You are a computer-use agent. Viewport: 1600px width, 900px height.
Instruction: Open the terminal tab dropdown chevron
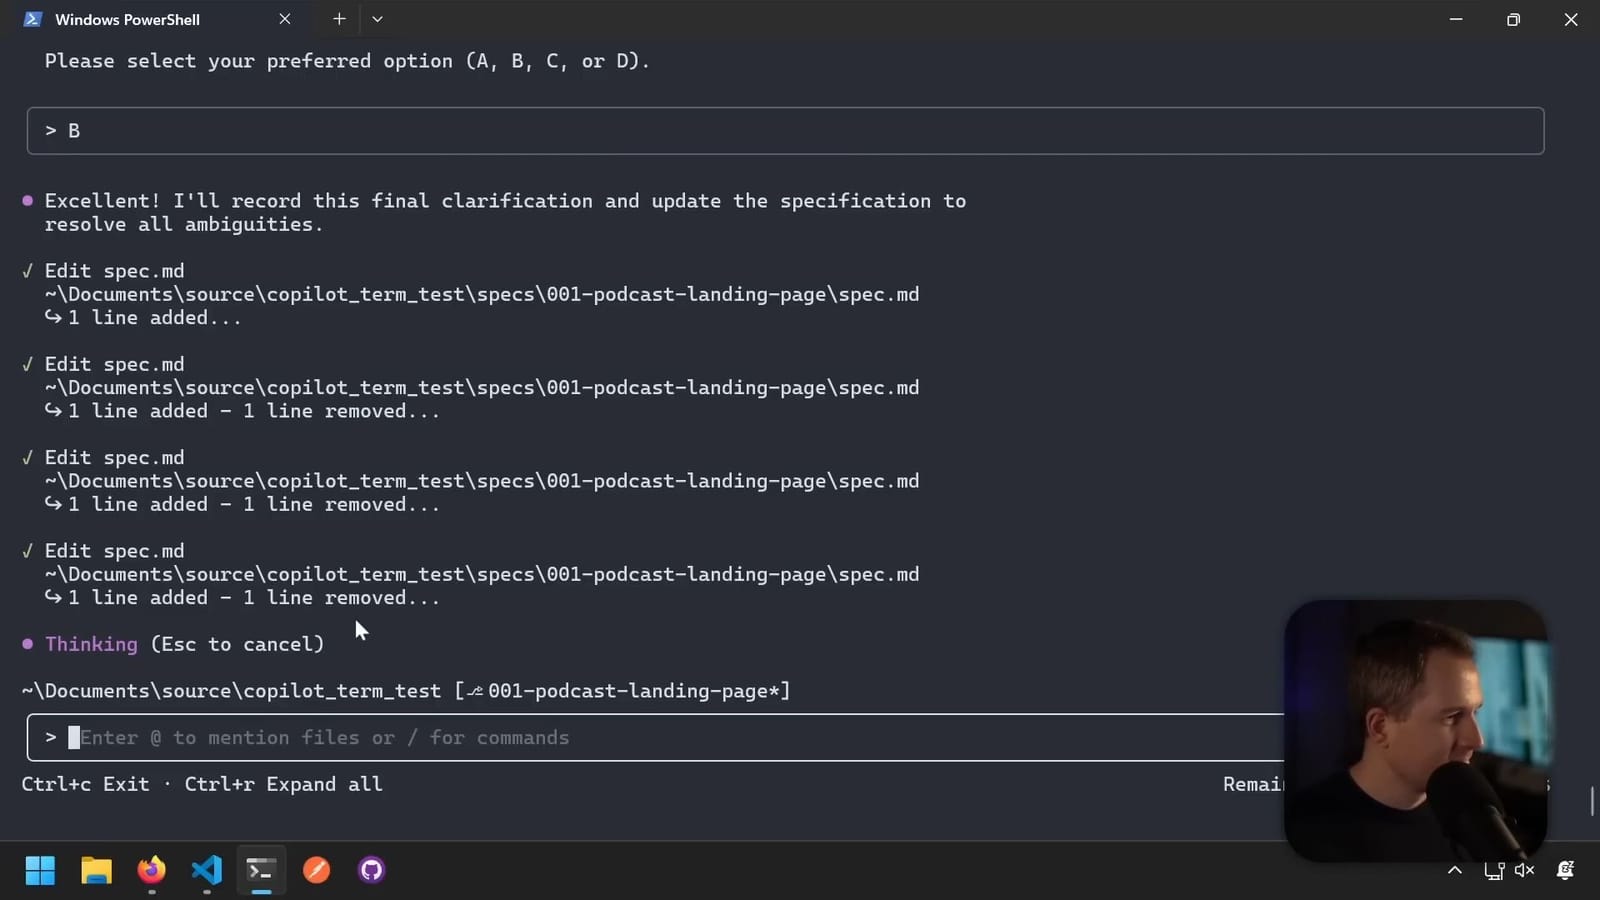pos(377,18)
